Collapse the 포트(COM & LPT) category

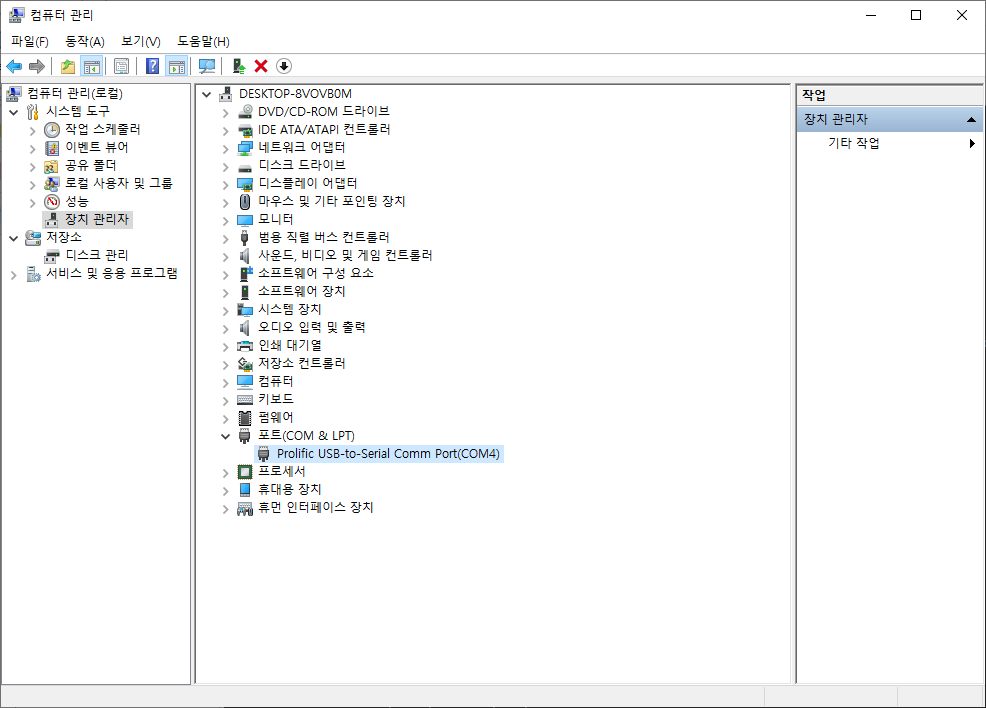tap(226, 436)
